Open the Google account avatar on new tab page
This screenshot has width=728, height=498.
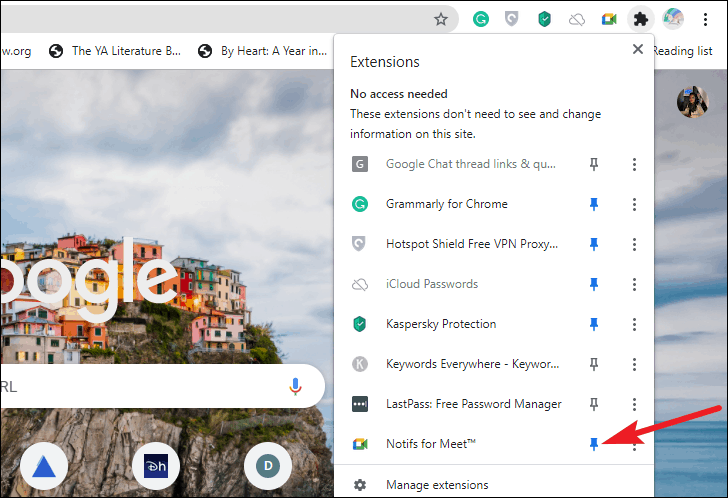pyautogui.click(x=692, y=101)
